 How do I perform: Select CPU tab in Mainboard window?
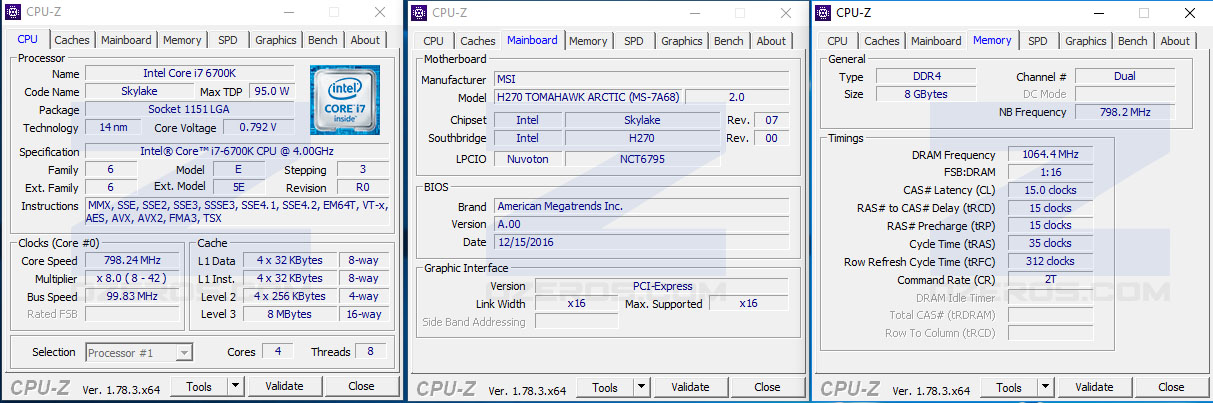coord(434,41)
